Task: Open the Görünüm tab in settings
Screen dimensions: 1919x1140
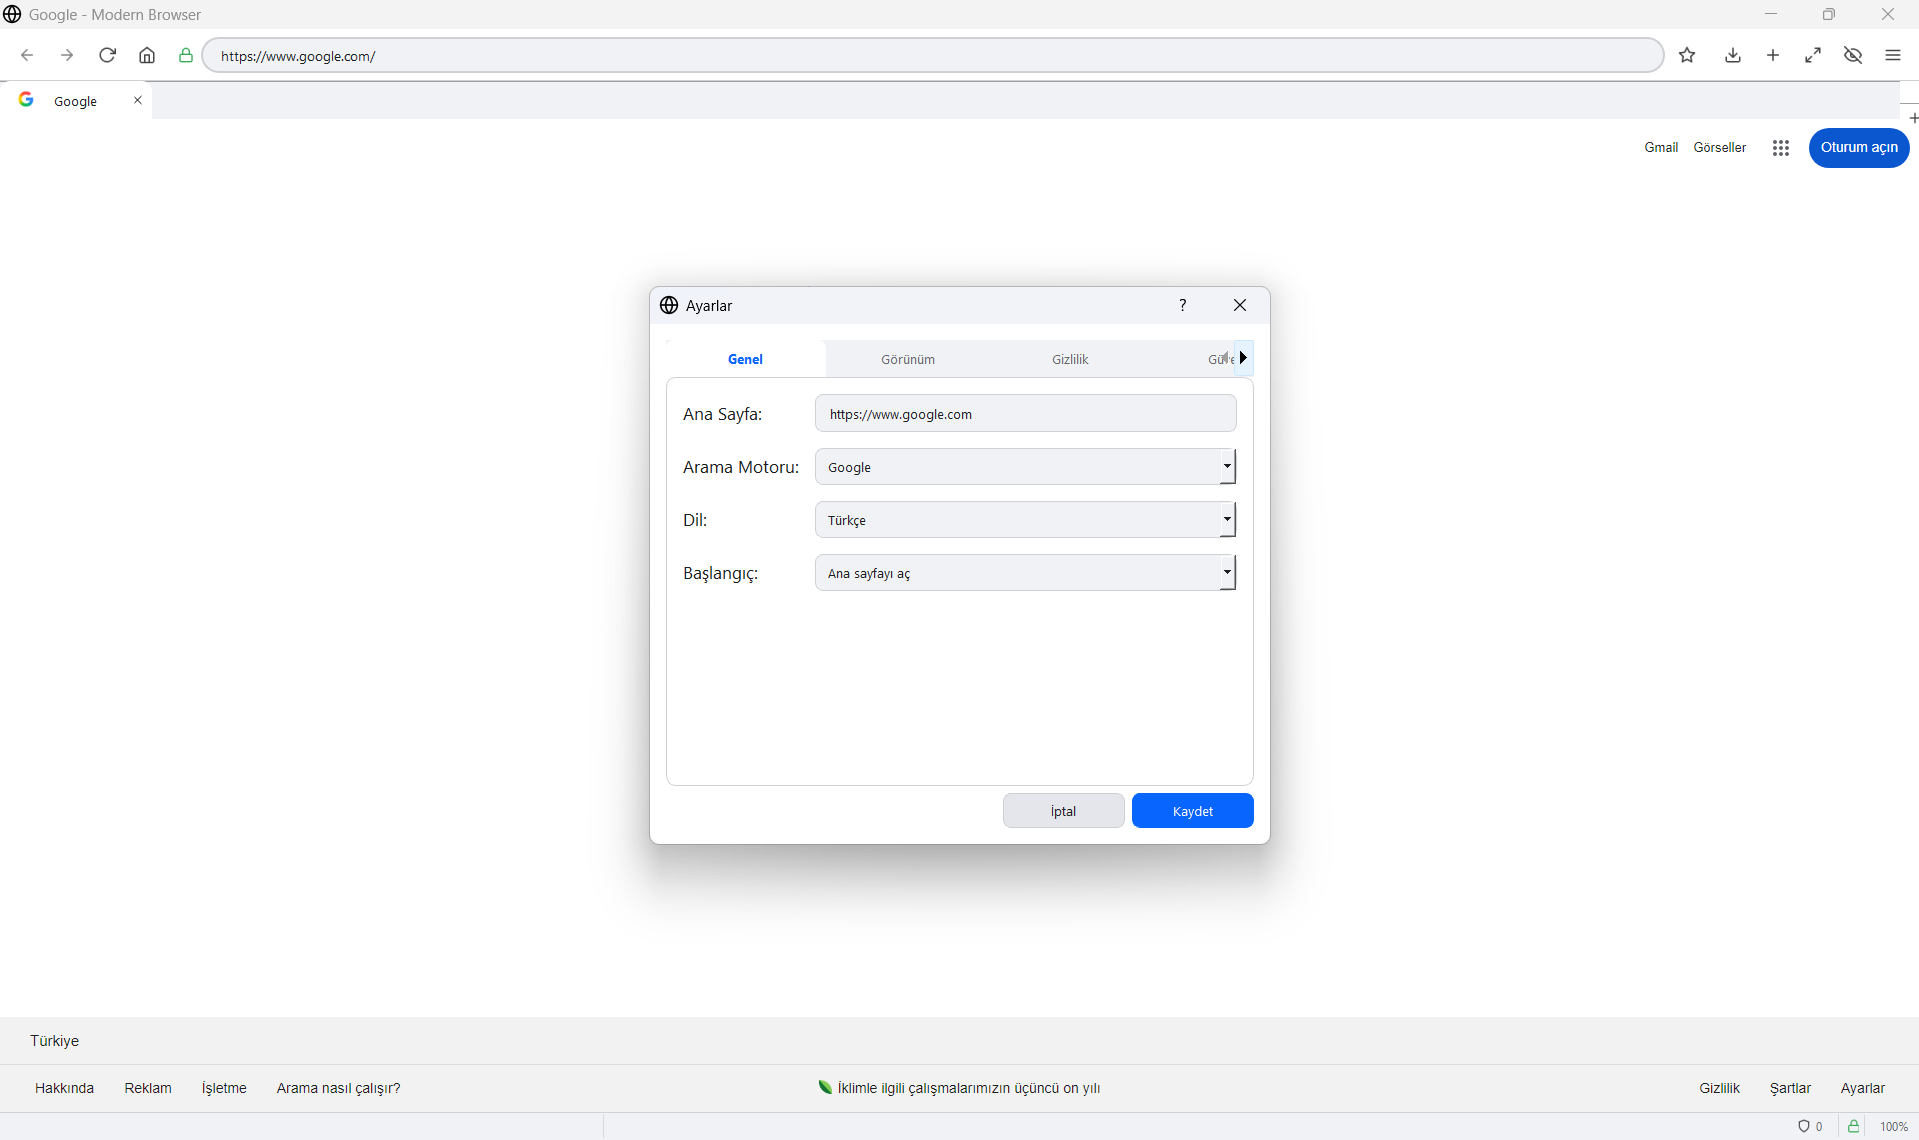Action: [x=907, y=359]
